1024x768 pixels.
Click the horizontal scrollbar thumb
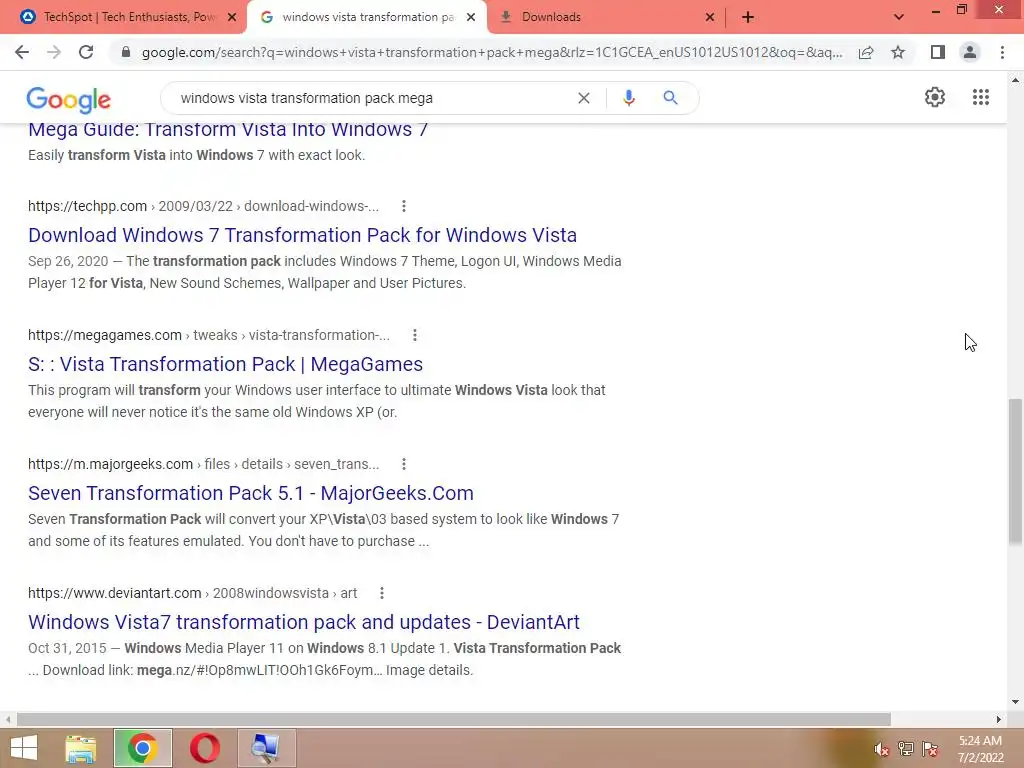pos(454,719)
